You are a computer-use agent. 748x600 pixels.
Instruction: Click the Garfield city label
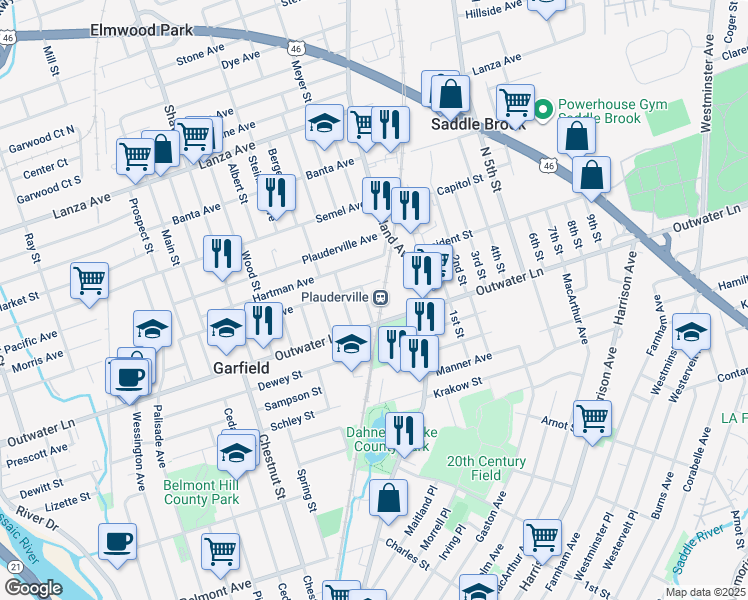pyautogui.click(x=241, y=368)
